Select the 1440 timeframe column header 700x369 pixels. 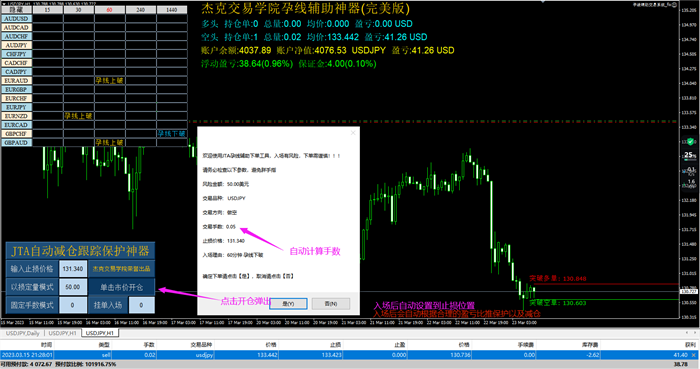tap(172, 9)
